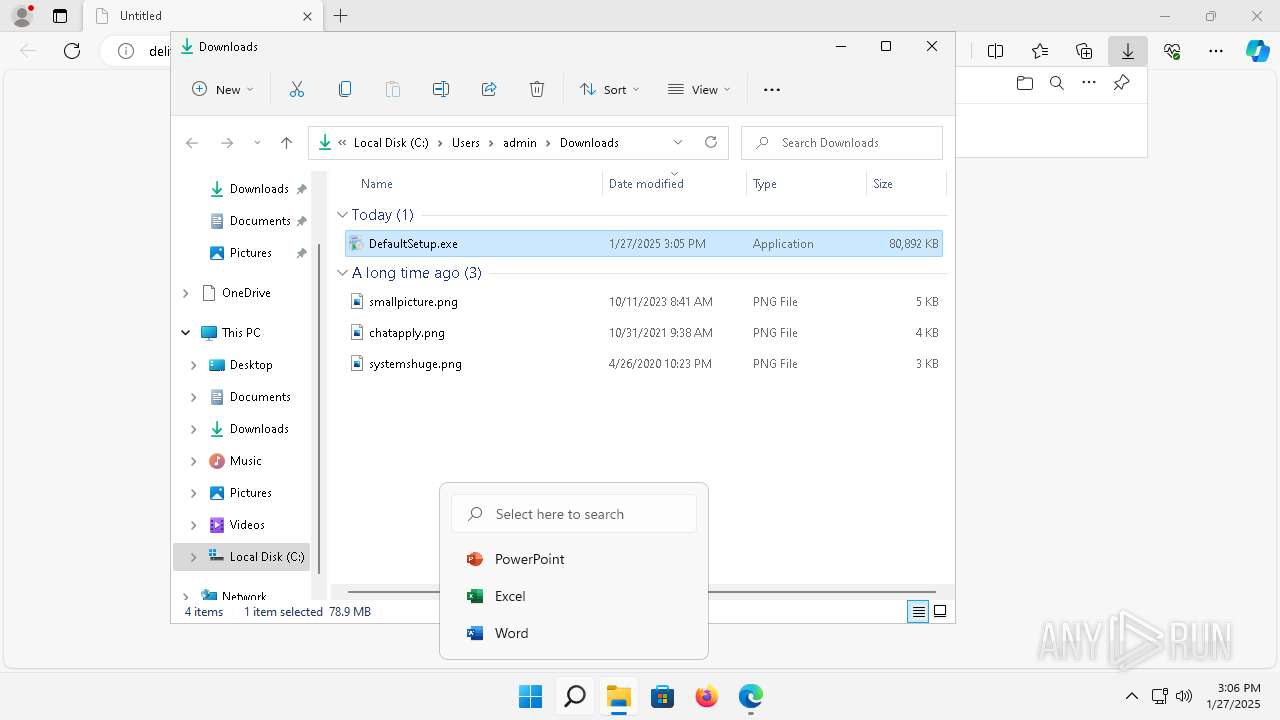Collapse the A long time ago group

click(343, 273)
